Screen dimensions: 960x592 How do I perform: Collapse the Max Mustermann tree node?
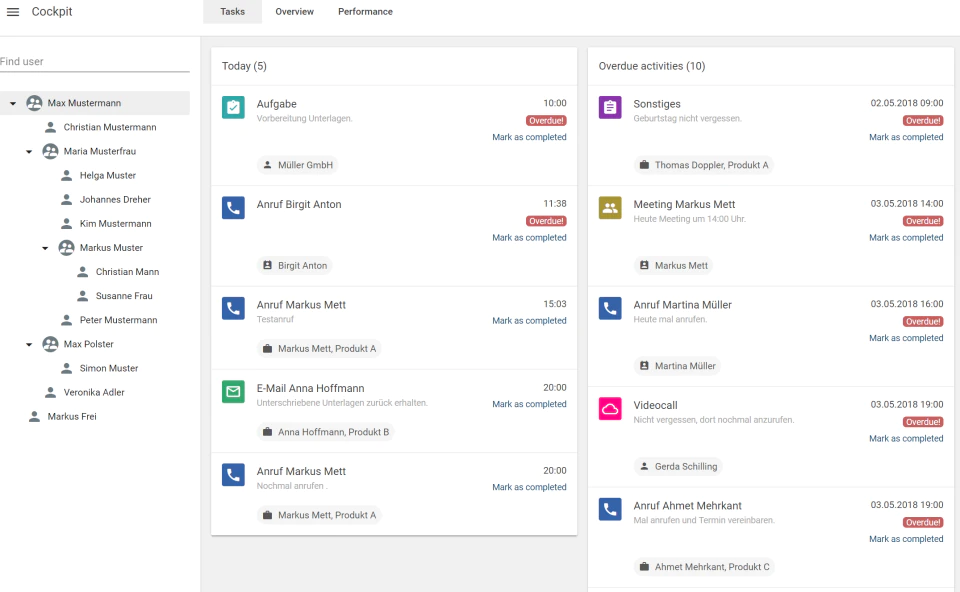pos(13,103)
